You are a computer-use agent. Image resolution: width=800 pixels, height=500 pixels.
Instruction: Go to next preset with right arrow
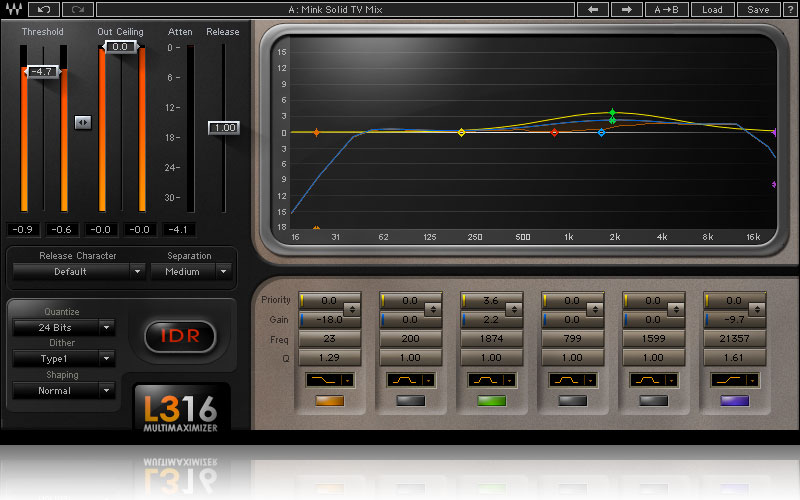tap(626, 9)
